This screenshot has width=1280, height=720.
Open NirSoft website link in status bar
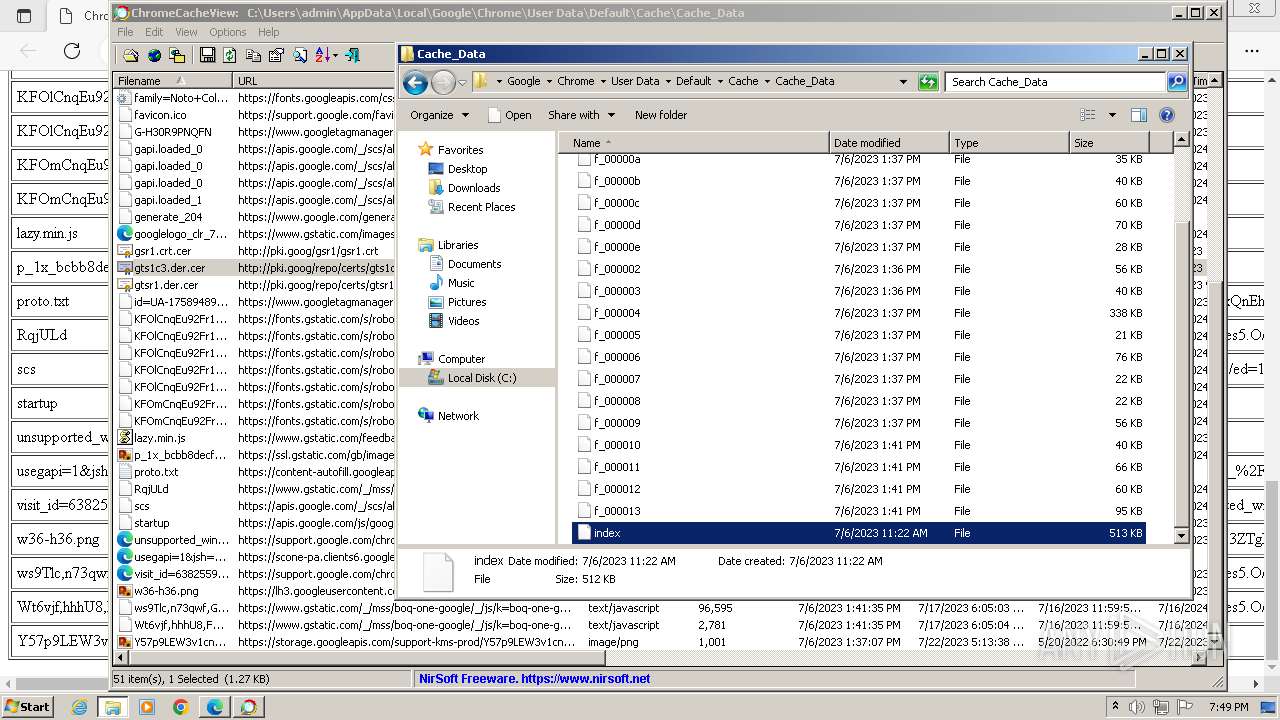click(x=534, y=678)
